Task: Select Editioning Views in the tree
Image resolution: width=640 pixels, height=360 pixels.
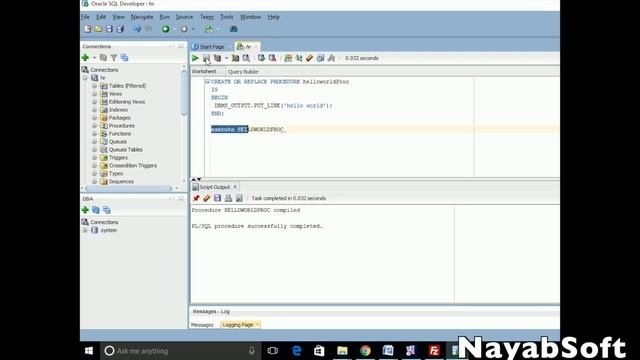Action: (x=127, y=102)
